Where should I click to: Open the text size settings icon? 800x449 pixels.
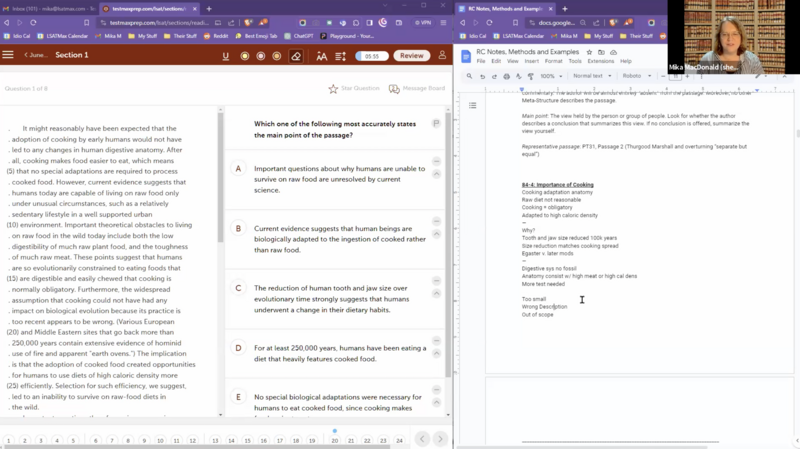click(x=321, y=56)
